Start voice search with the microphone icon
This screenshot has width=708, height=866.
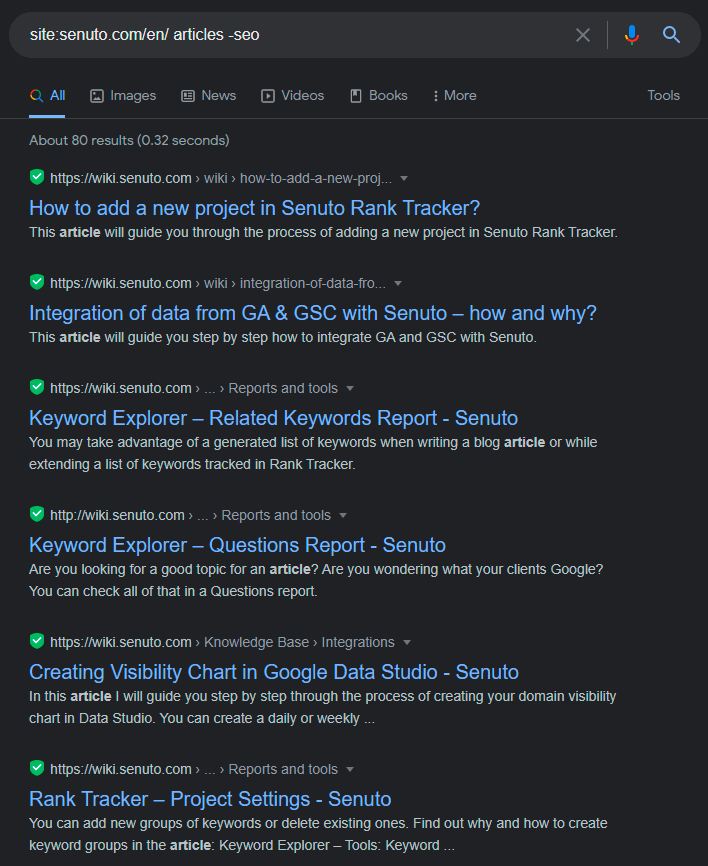[x=632, y=35]
